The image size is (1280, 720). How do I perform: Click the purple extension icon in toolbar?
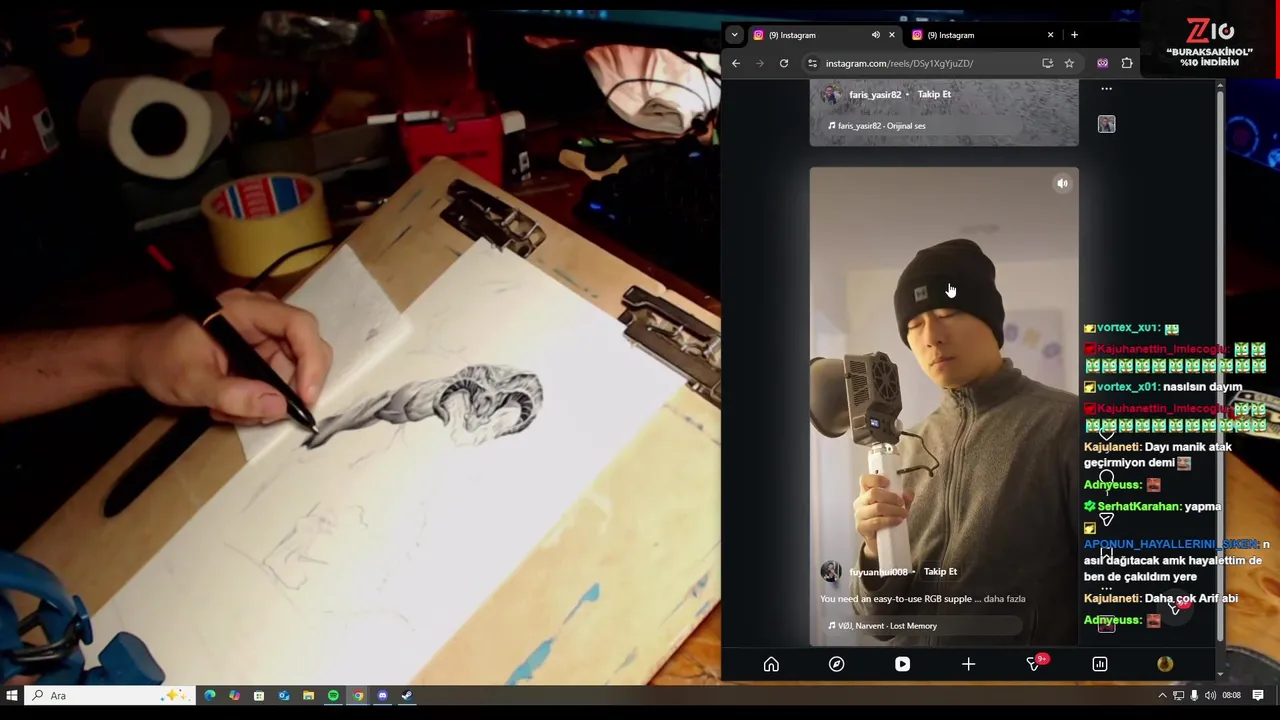pos(1102,63)
